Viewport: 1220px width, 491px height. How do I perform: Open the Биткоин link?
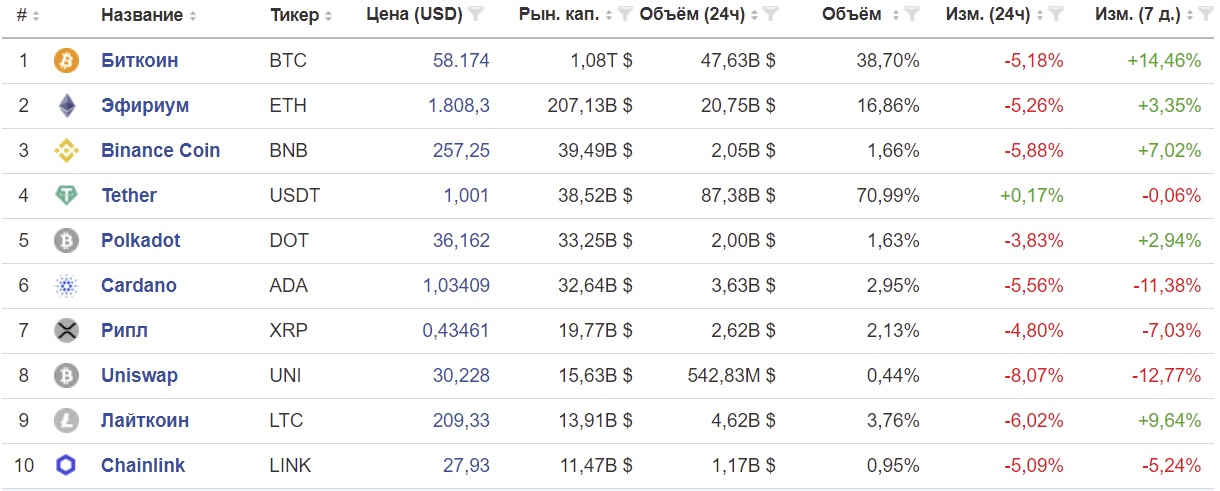(140, 61)
